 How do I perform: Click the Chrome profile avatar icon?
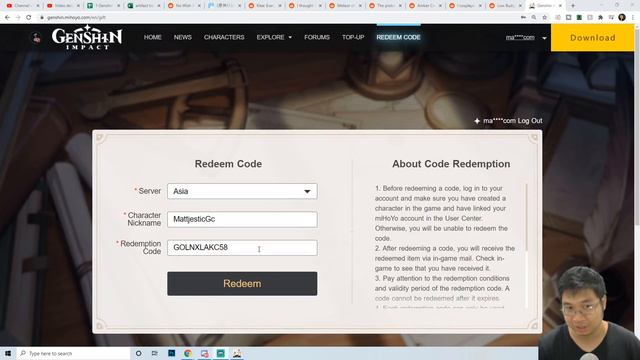(622, 17)
